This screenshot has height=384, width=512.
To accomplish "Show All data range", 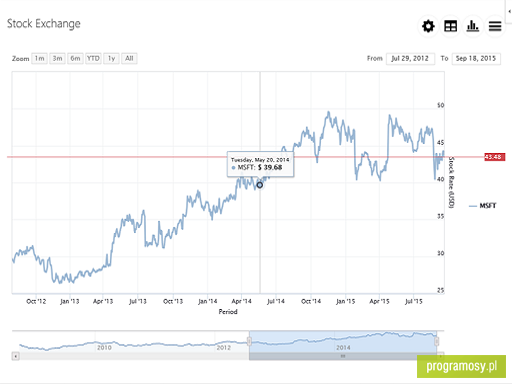I will pos(129,58).
